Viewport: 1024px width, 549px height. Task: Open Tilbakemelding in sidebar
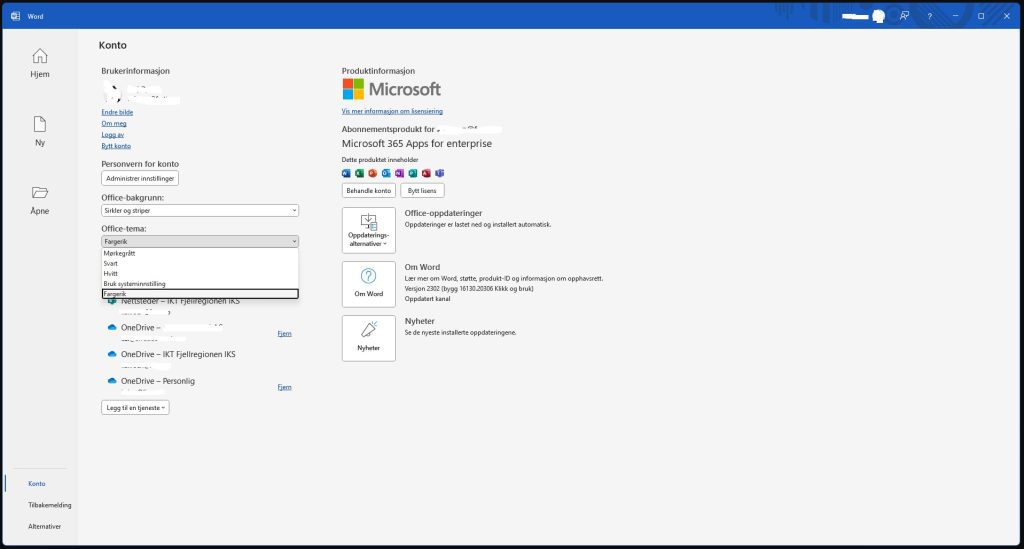click(x=50, y=505)
